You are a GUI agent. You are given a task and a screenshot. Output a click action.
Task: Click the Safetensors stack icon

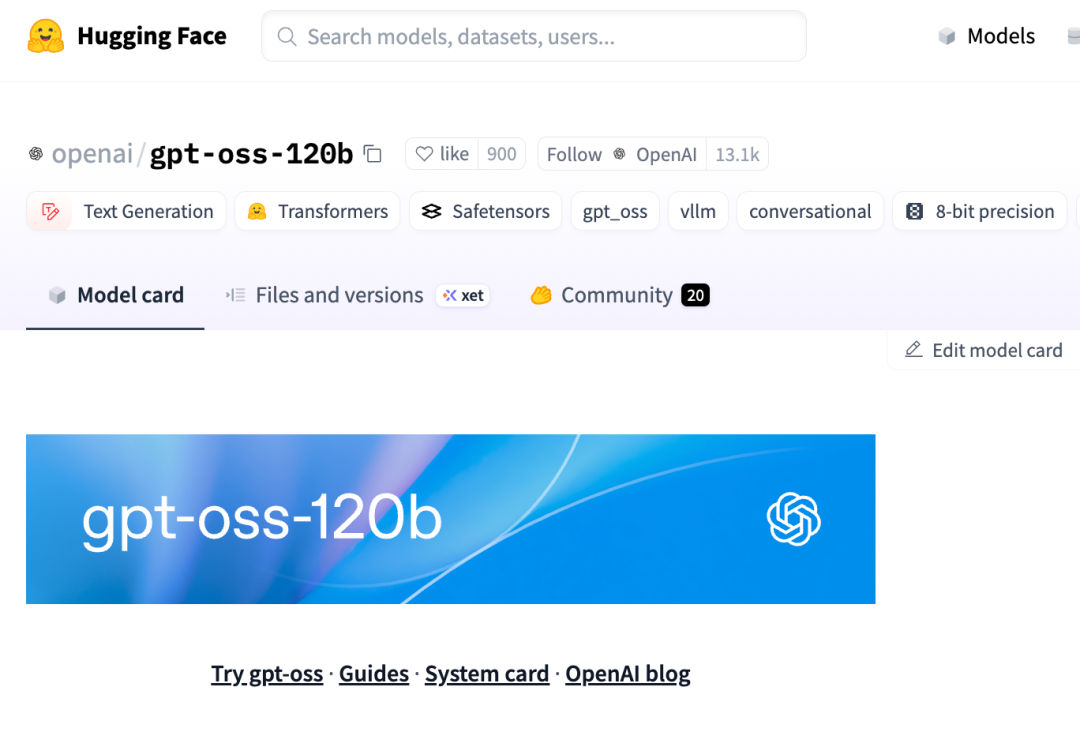click(431, 212)
